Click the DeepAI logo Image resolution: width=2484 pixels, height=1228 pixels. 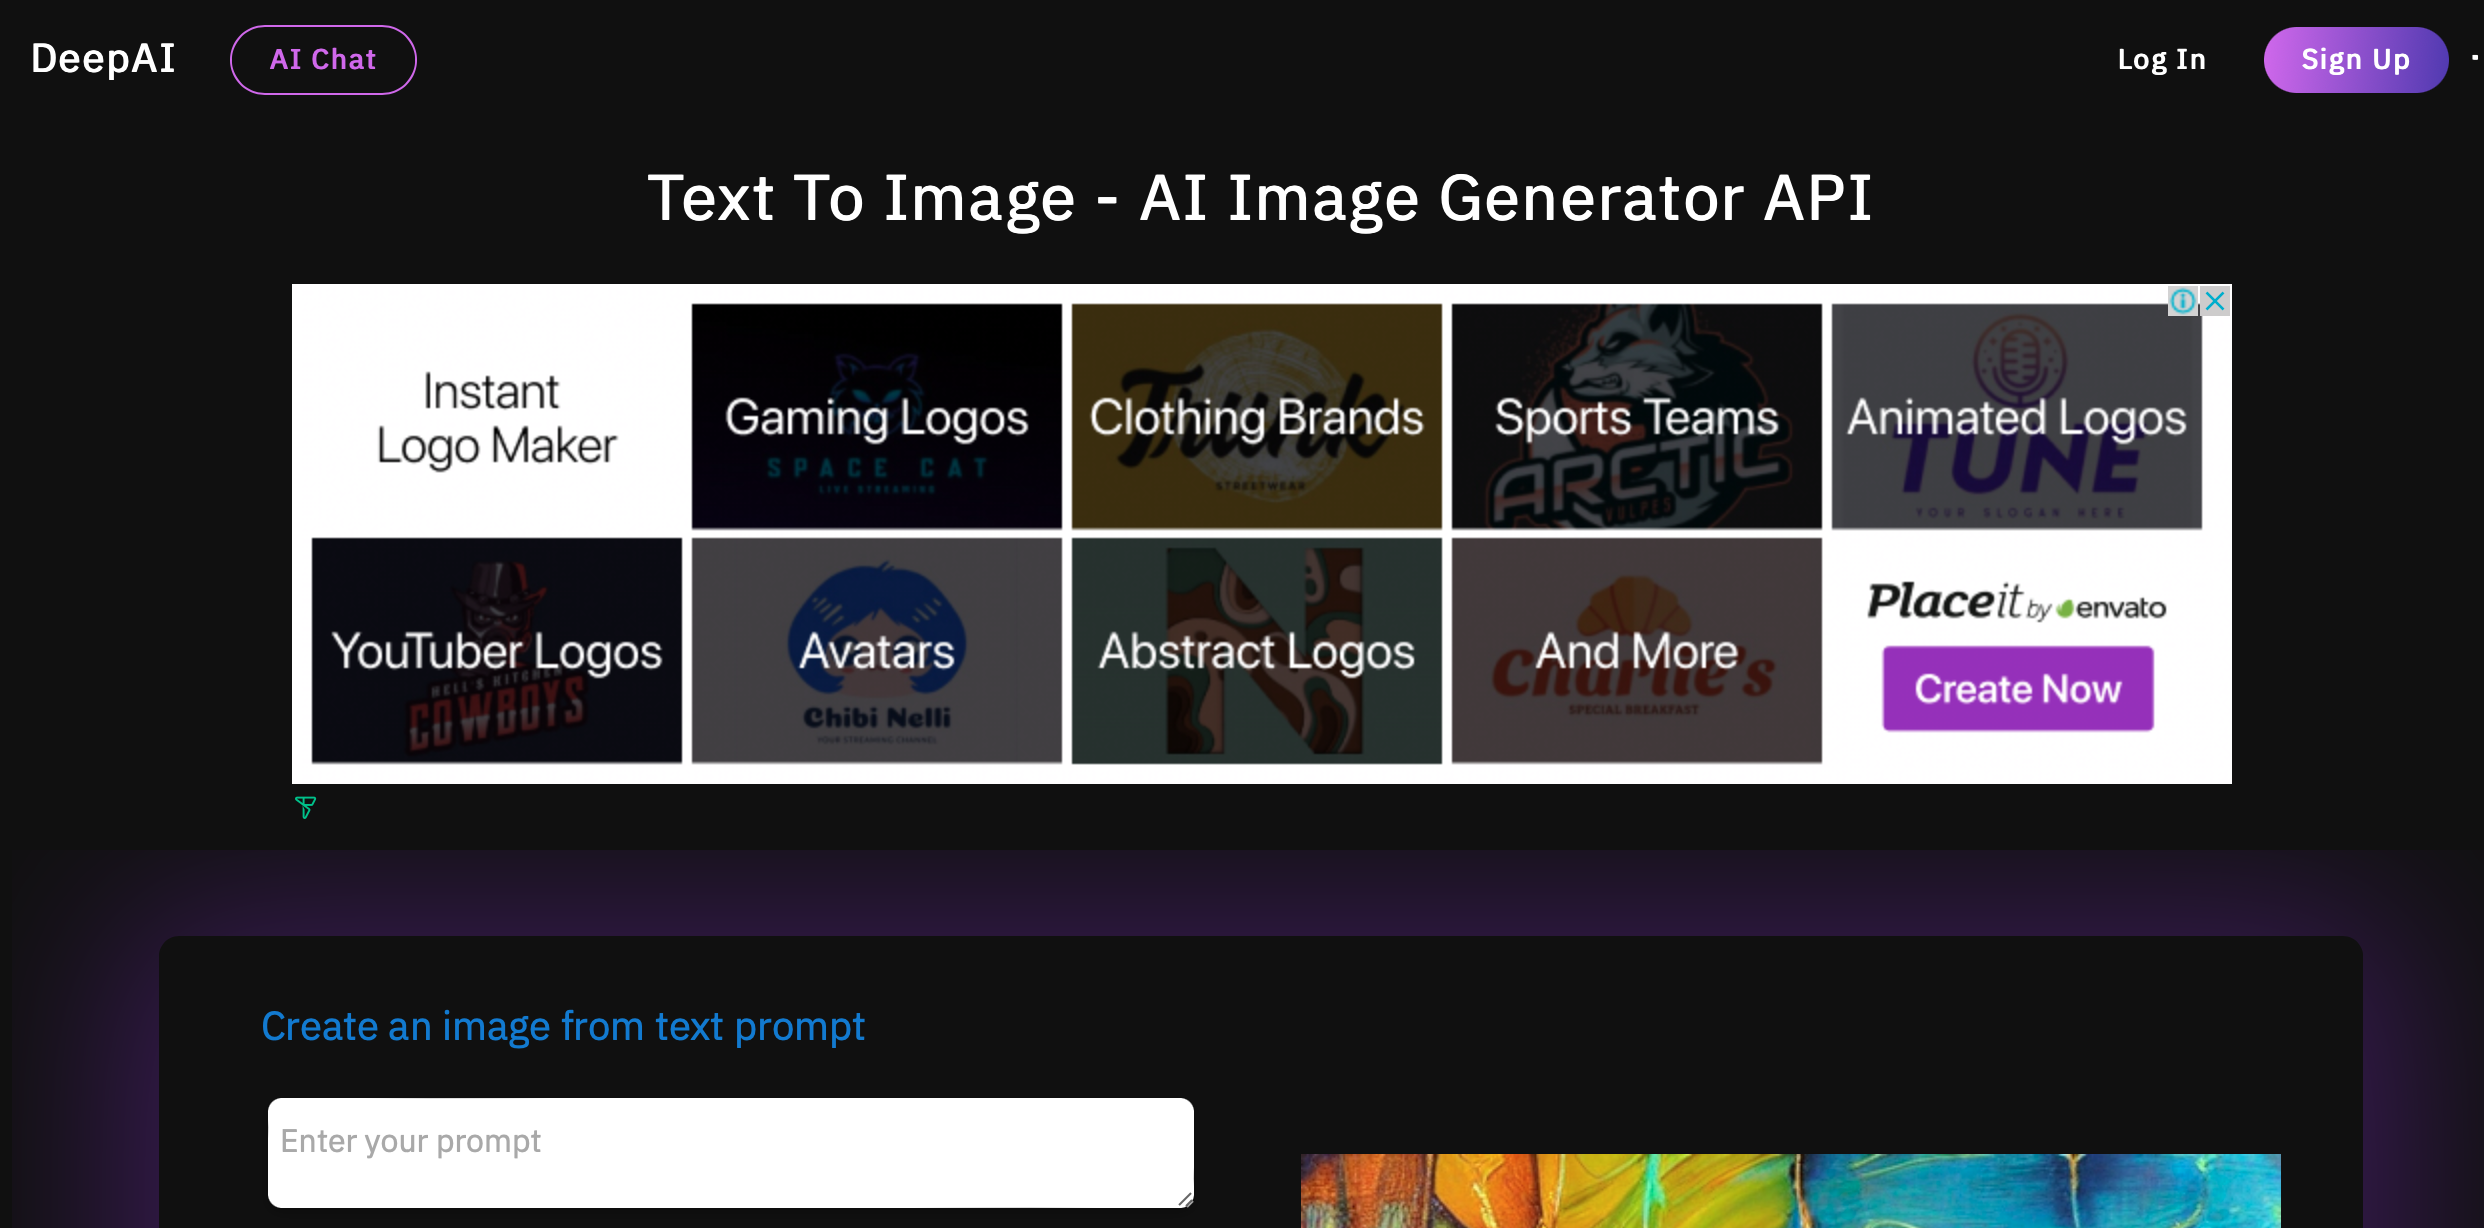coord(103,59)
